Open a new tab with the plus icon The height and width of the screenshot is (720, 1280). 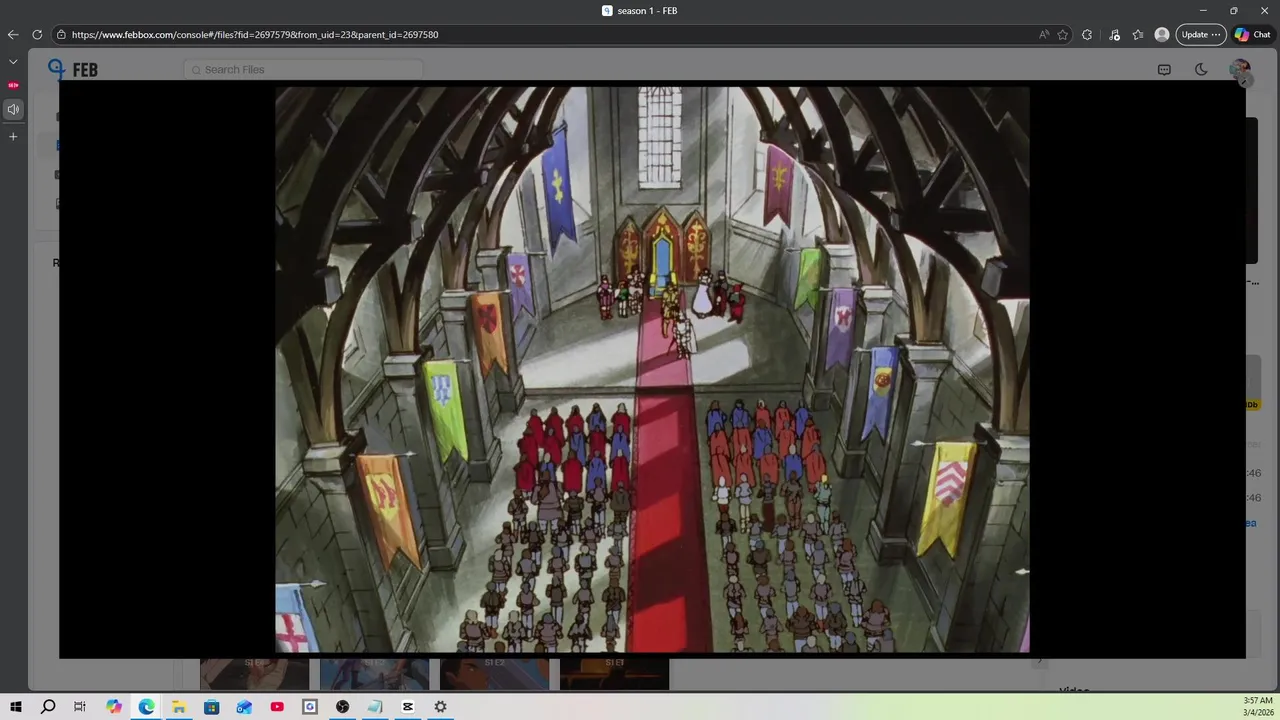tap(13, 136)
